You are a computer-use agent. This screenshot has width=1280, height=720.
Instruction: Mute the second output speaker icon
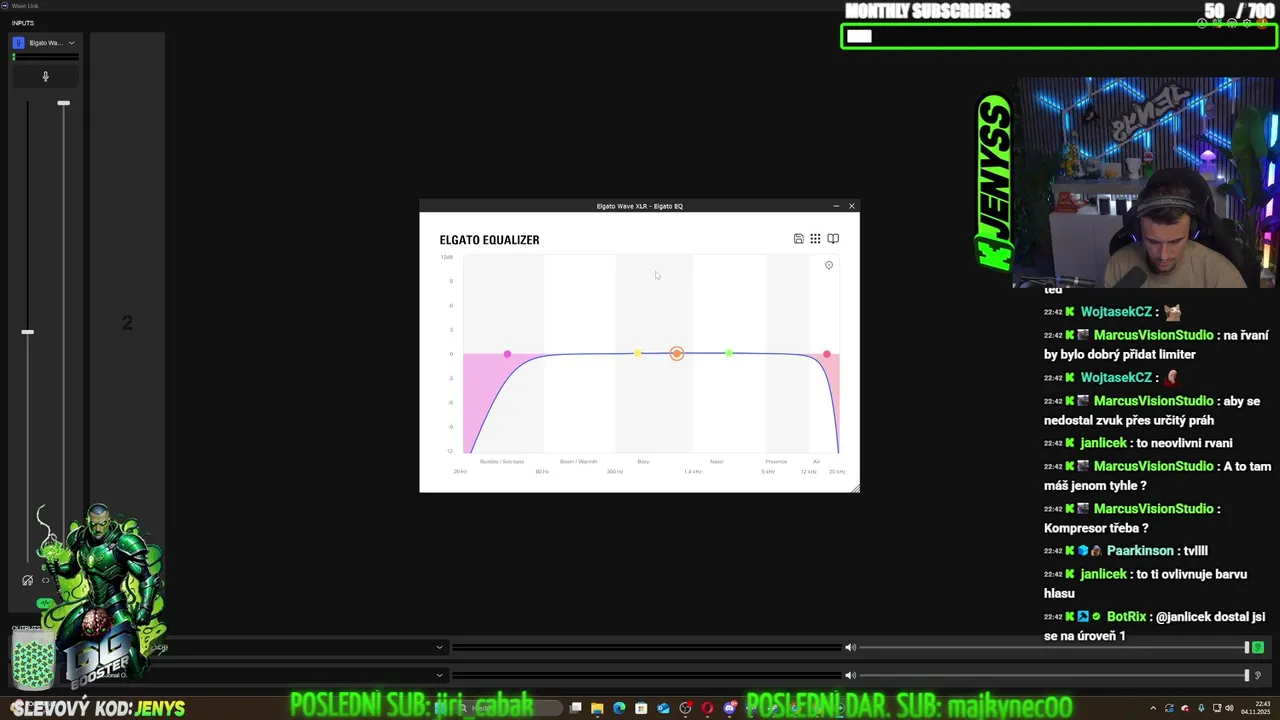[x=850, y=675]
